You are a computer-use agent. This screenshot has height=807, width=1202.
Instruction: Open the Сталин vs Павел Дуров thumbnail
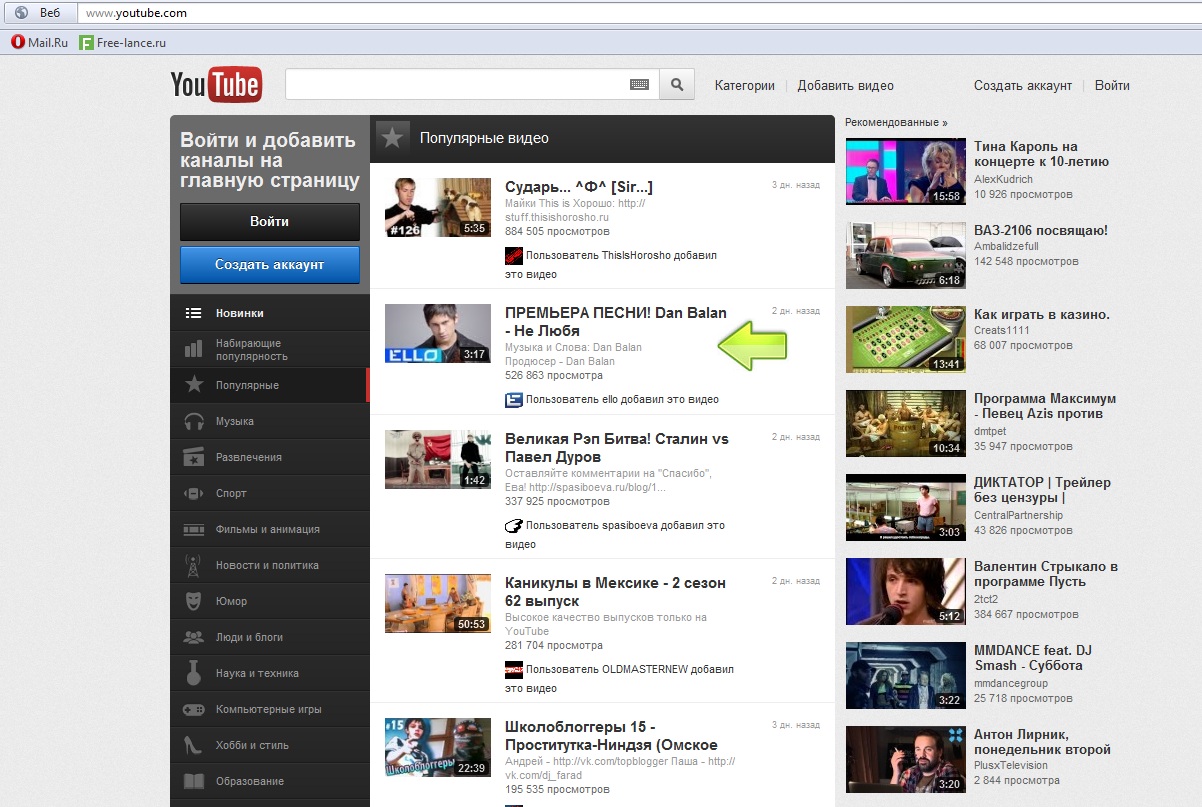point(438,459)
